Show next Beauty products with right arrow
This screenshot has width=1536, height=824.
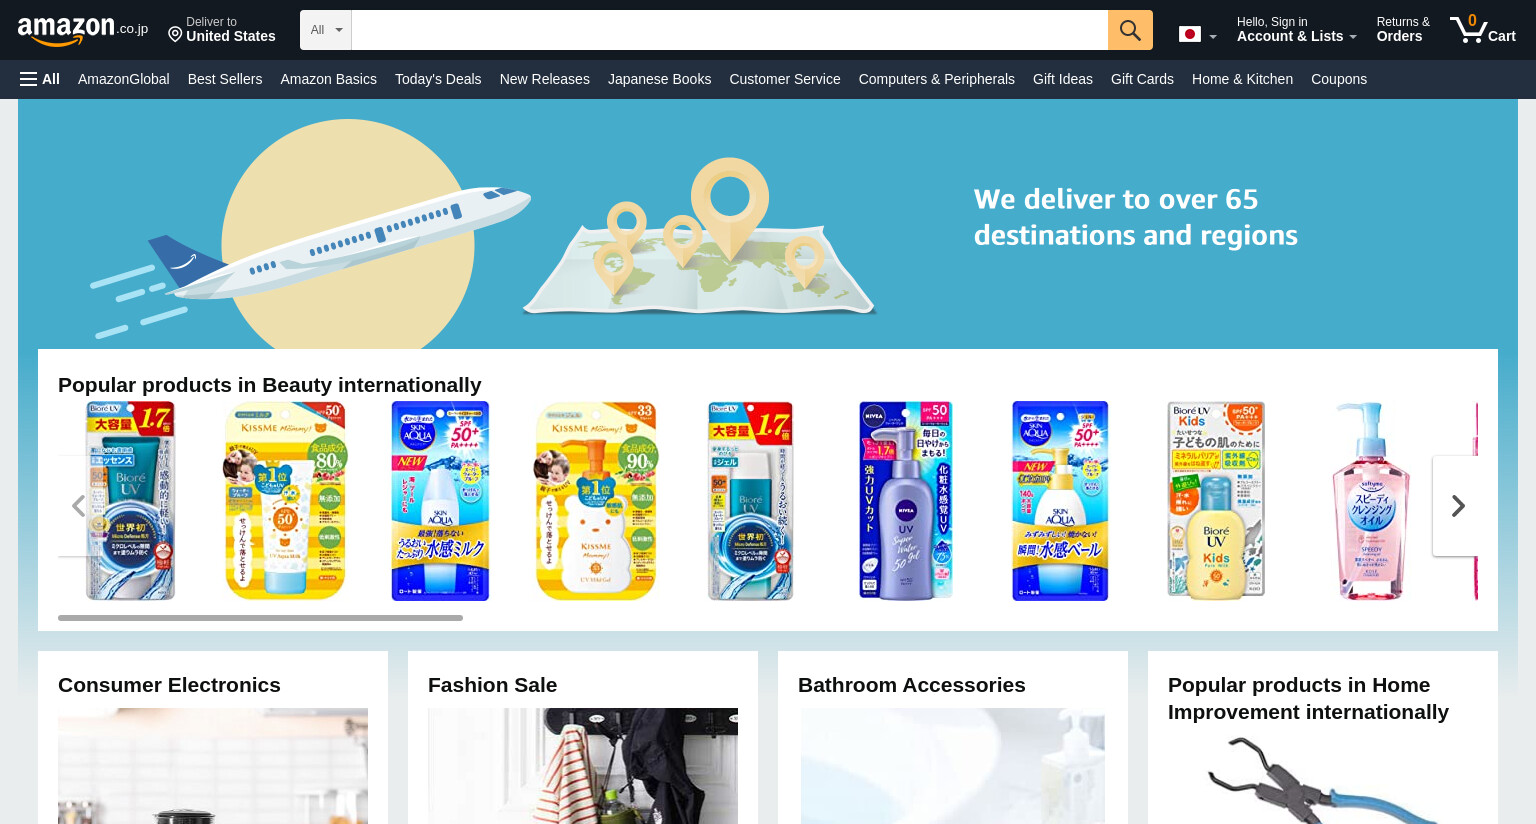pos(1457,506)
